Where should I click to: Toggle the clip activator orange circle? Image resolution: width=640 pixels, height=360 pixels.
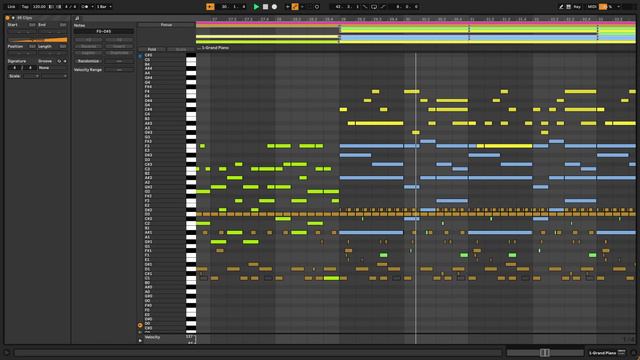click(x=7, y=18)
